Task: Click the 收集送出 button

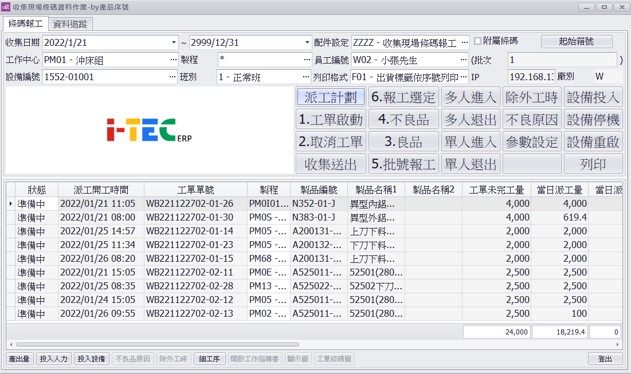Action: [331, 164]
